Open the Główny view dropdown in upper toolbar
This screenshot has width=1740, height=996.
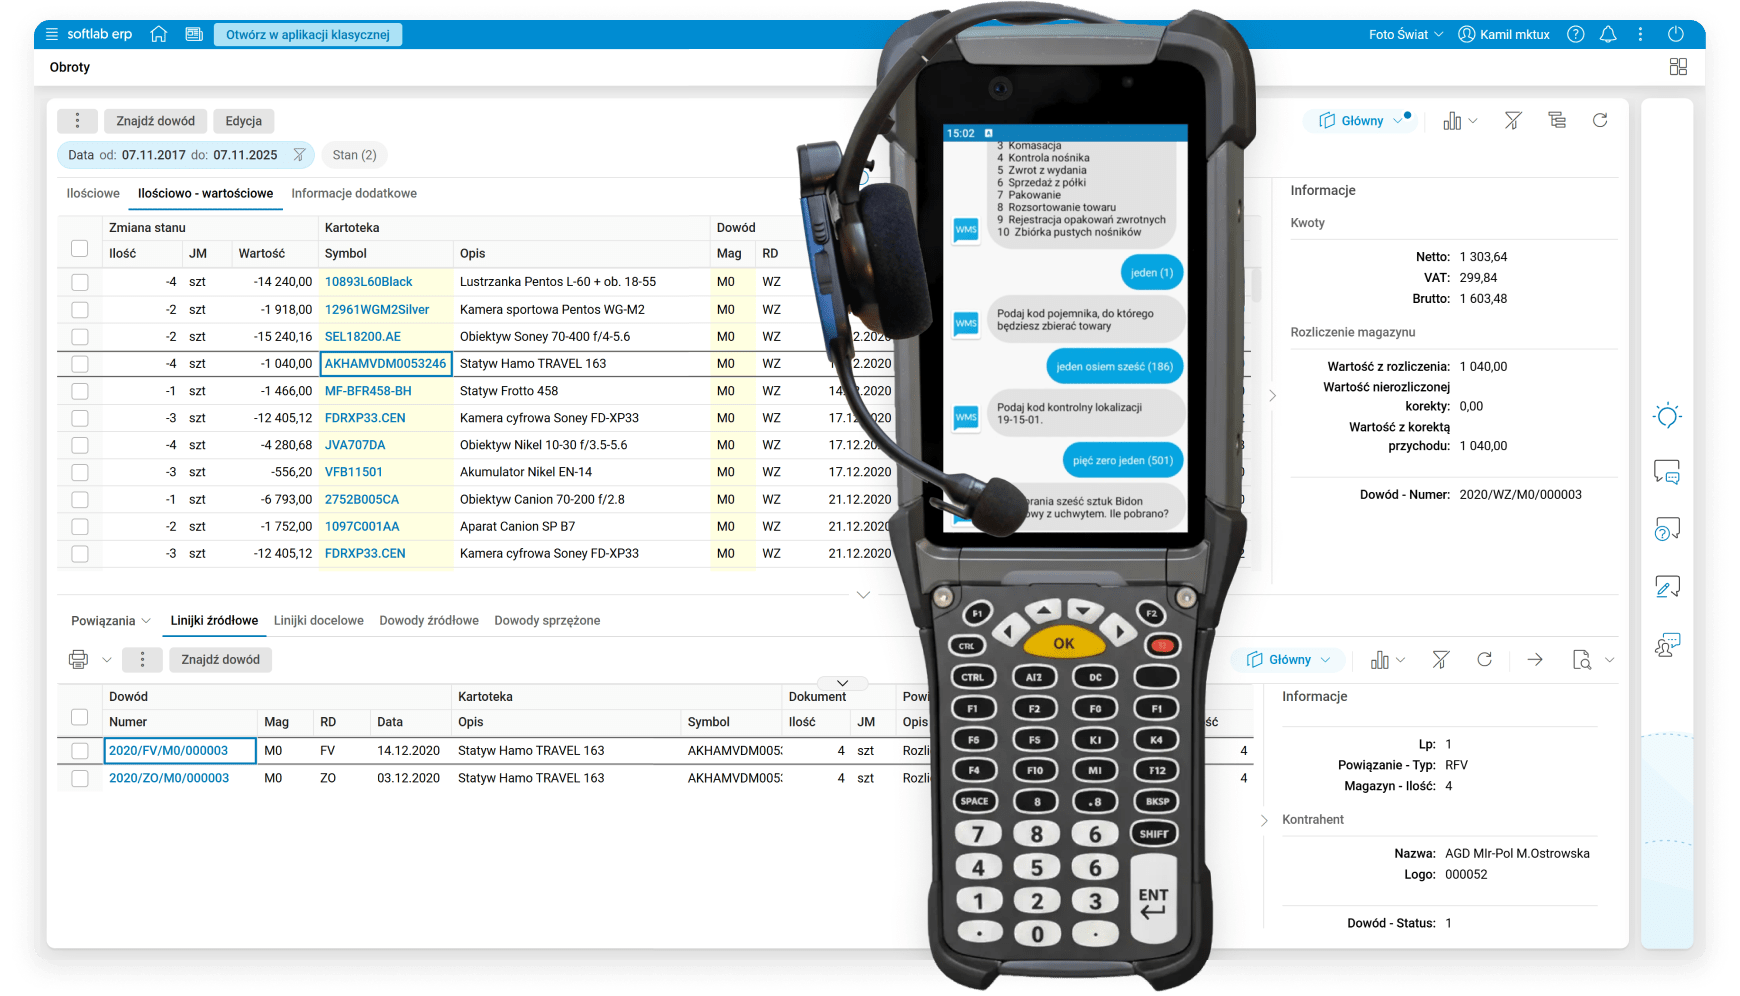pos(1360,121)
